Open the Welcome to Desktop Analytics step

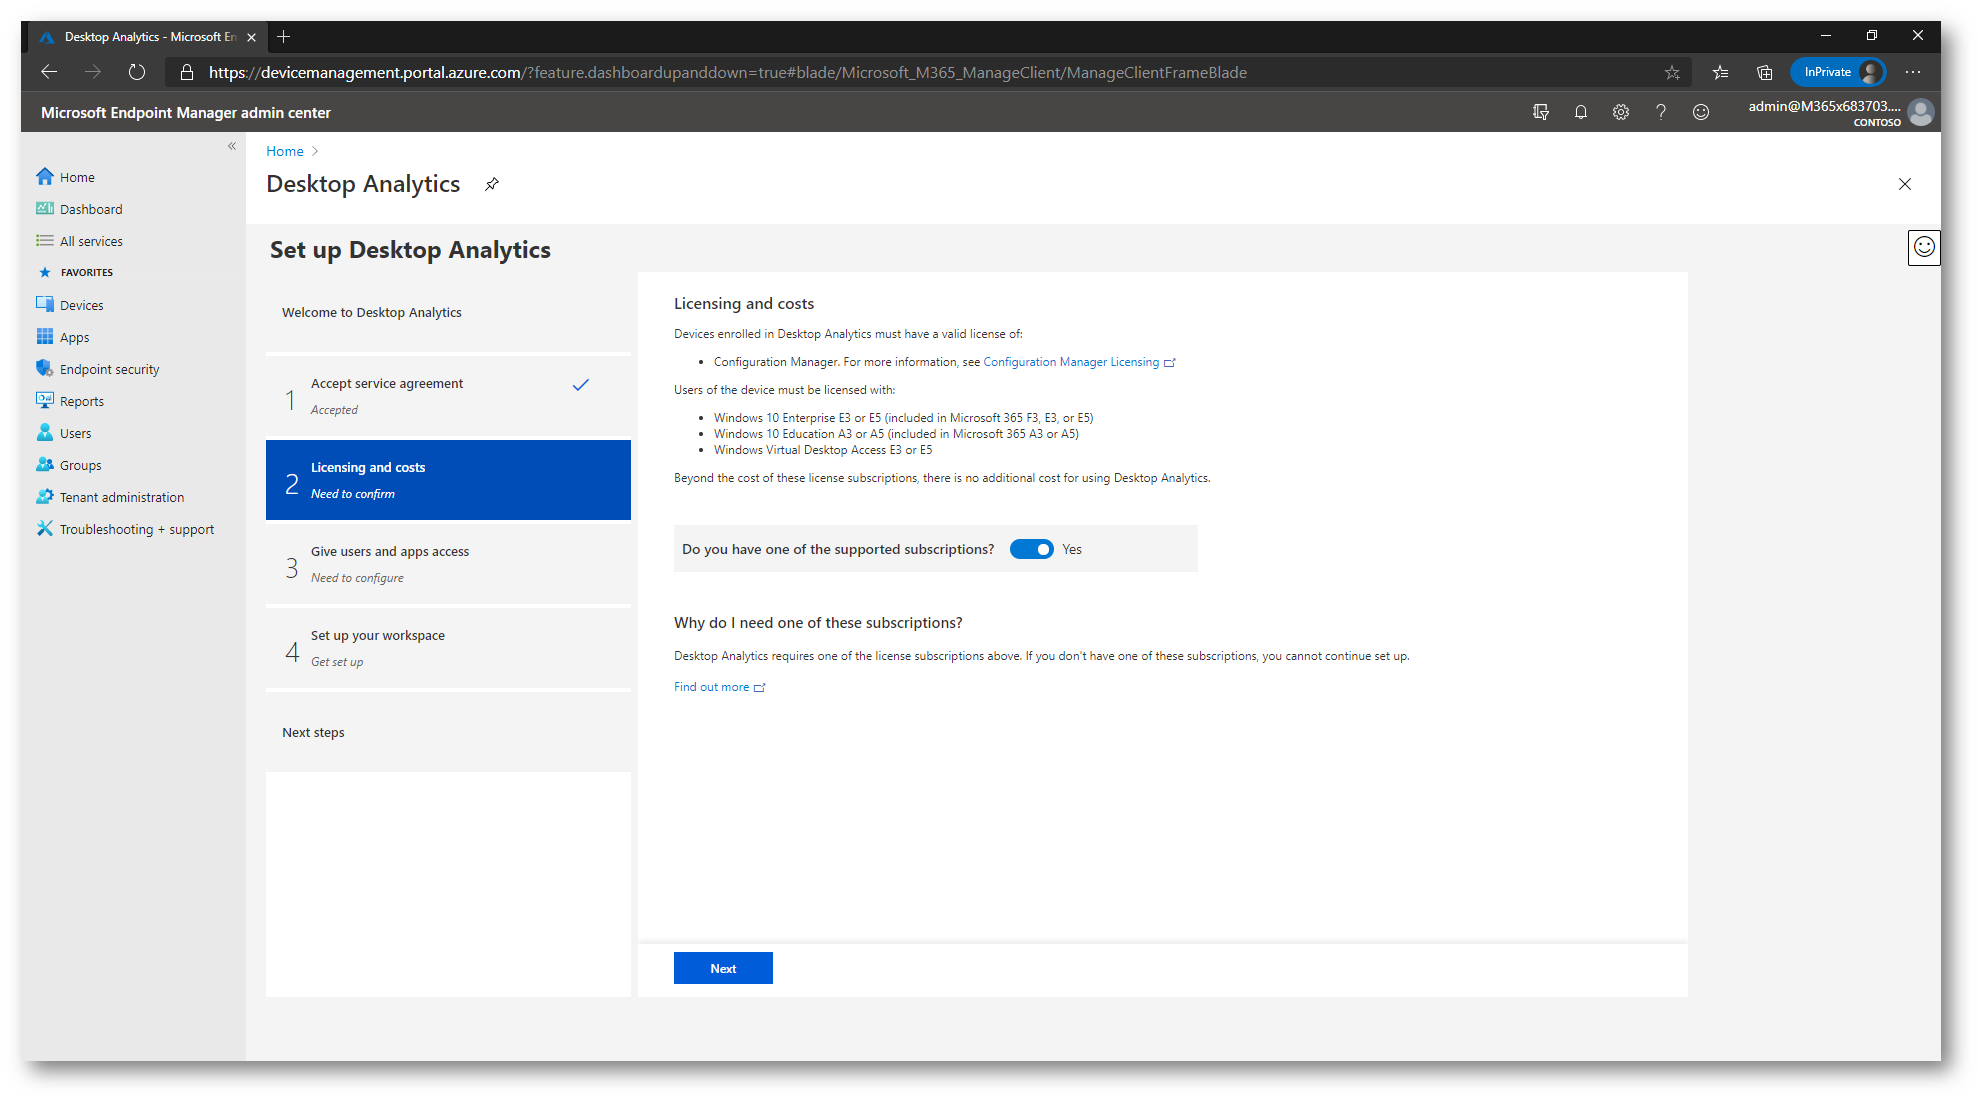(448, 312)
